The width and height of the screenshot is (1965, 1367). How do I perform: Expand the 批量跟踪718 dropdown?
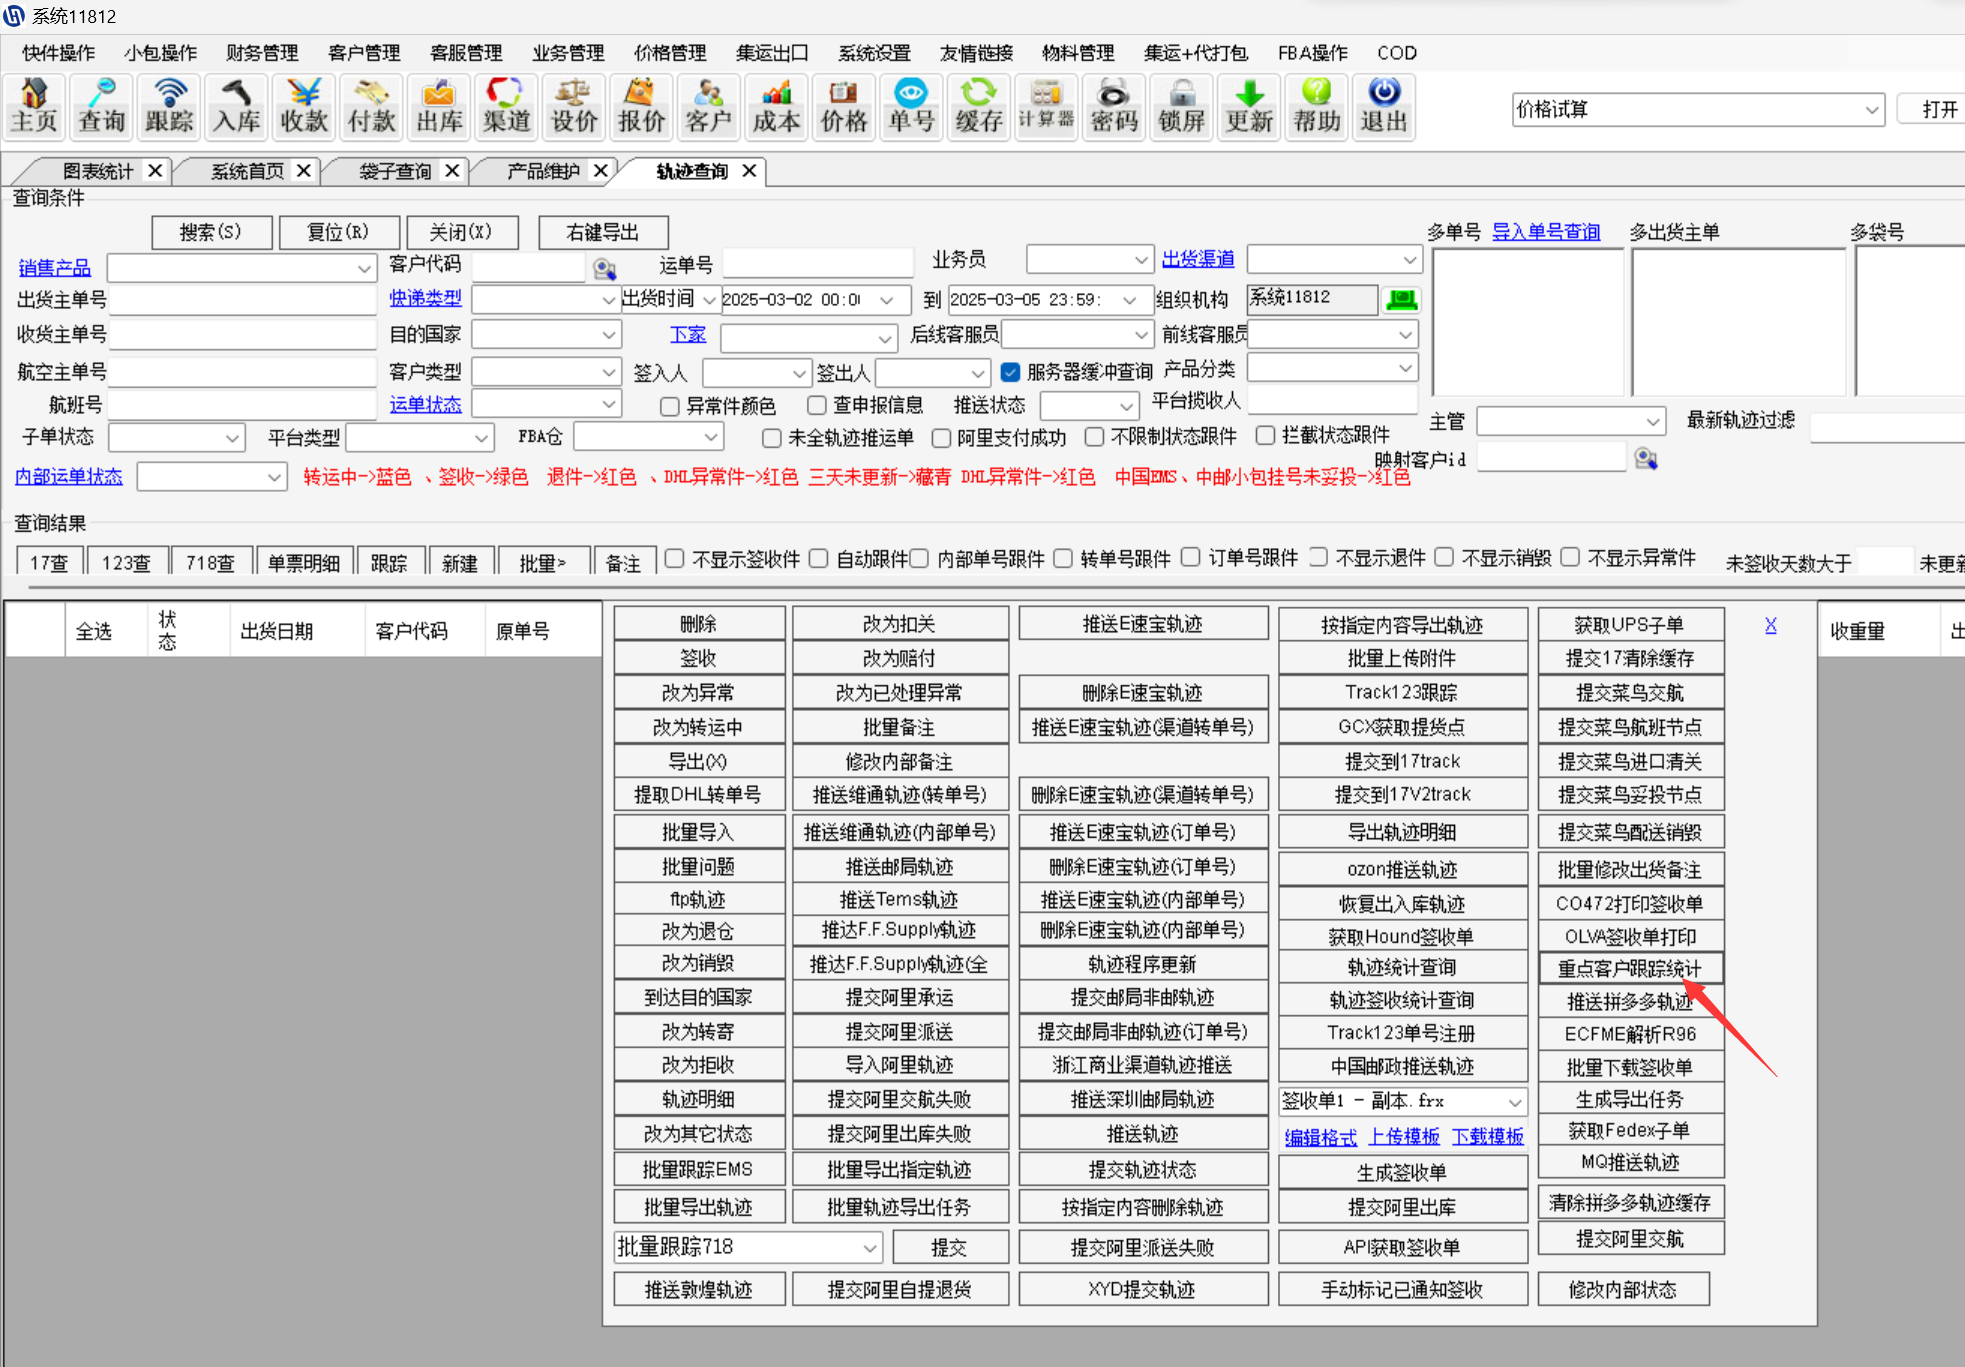click(x=869, y=1247)
